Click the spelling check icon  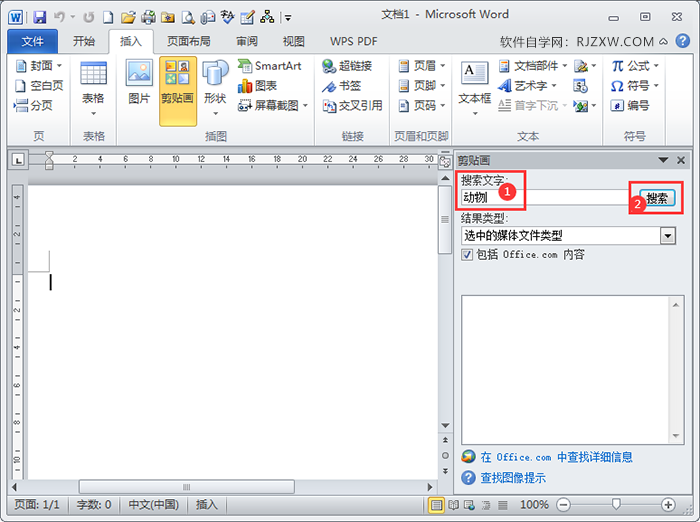[227, 17]
